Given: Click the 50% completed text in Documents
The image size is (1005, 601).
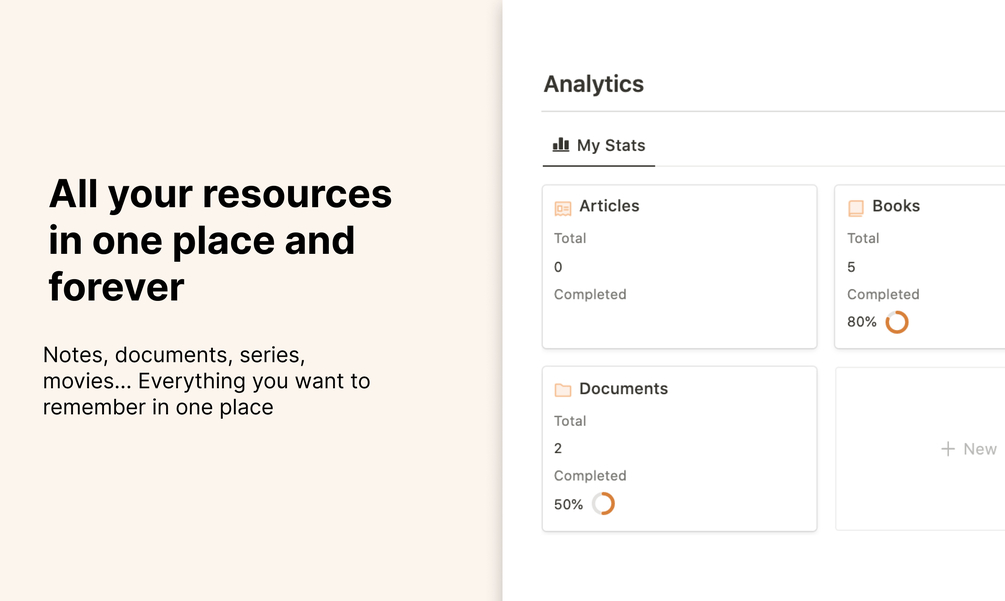Looking at the screenshot, I should 569,505.
